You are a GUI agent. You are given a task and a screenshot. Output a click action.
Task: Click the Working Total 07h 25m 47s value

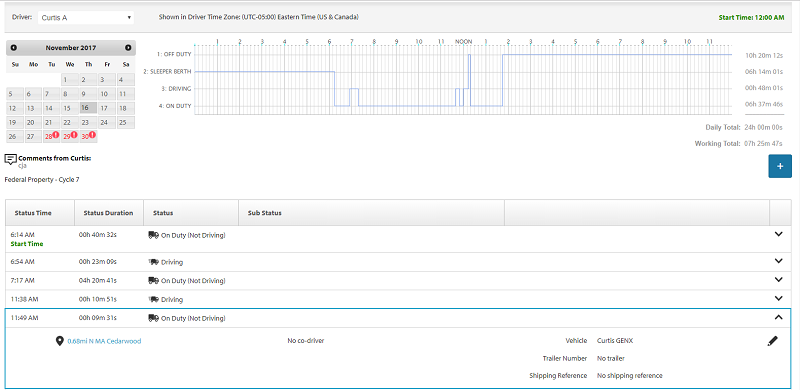(x=764, y=144)
